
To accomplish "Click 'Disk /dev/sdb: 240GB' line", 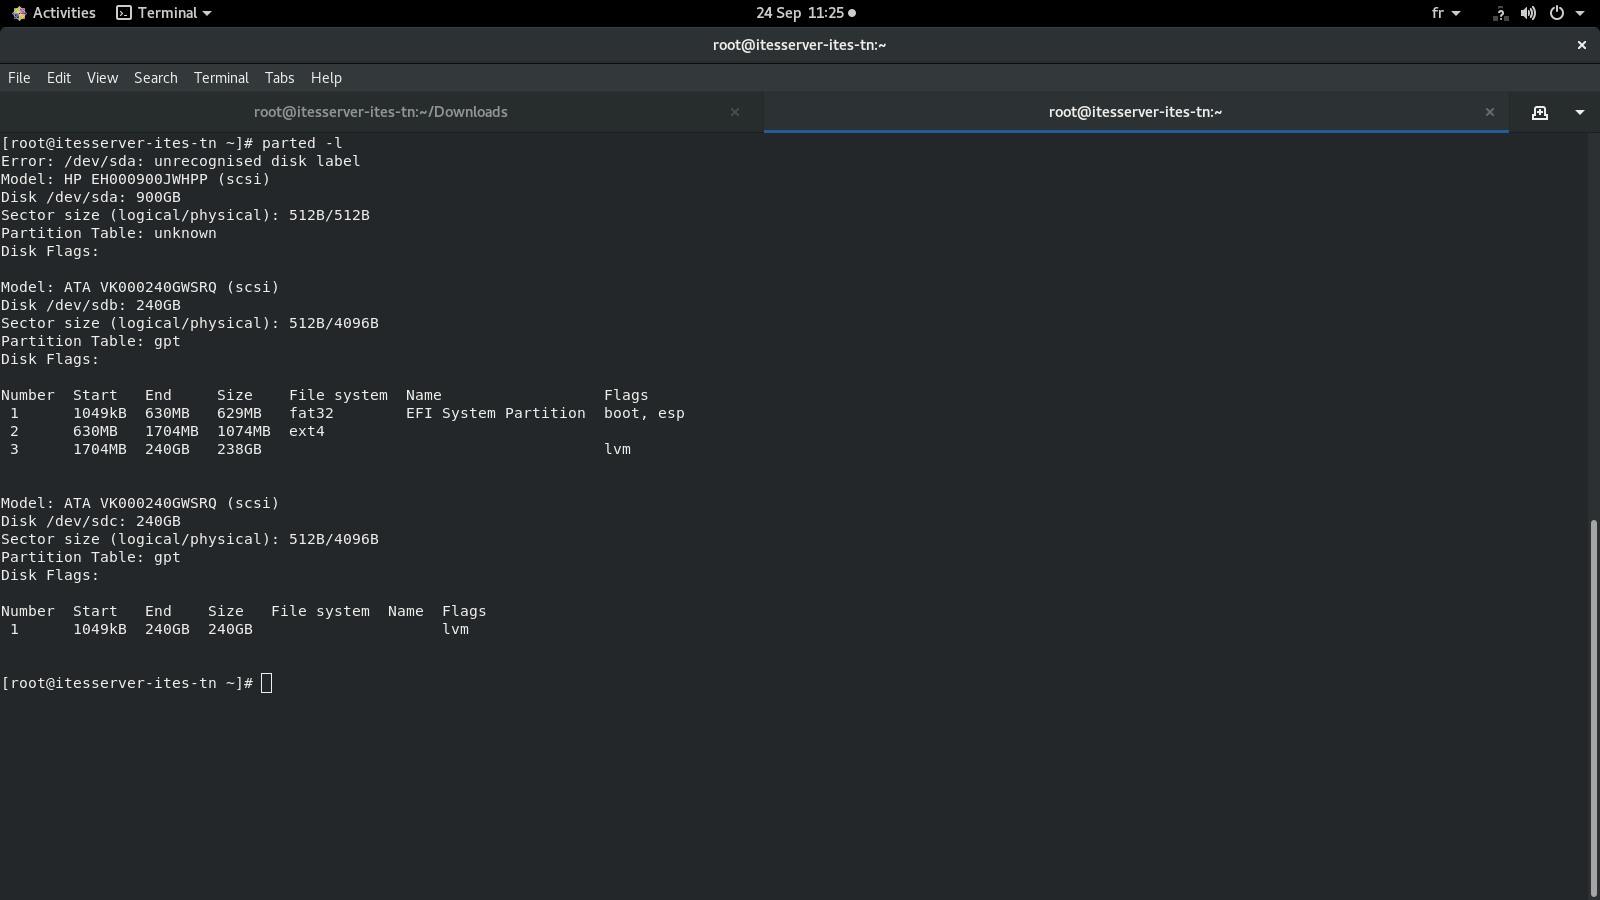I will pos(91,305).
